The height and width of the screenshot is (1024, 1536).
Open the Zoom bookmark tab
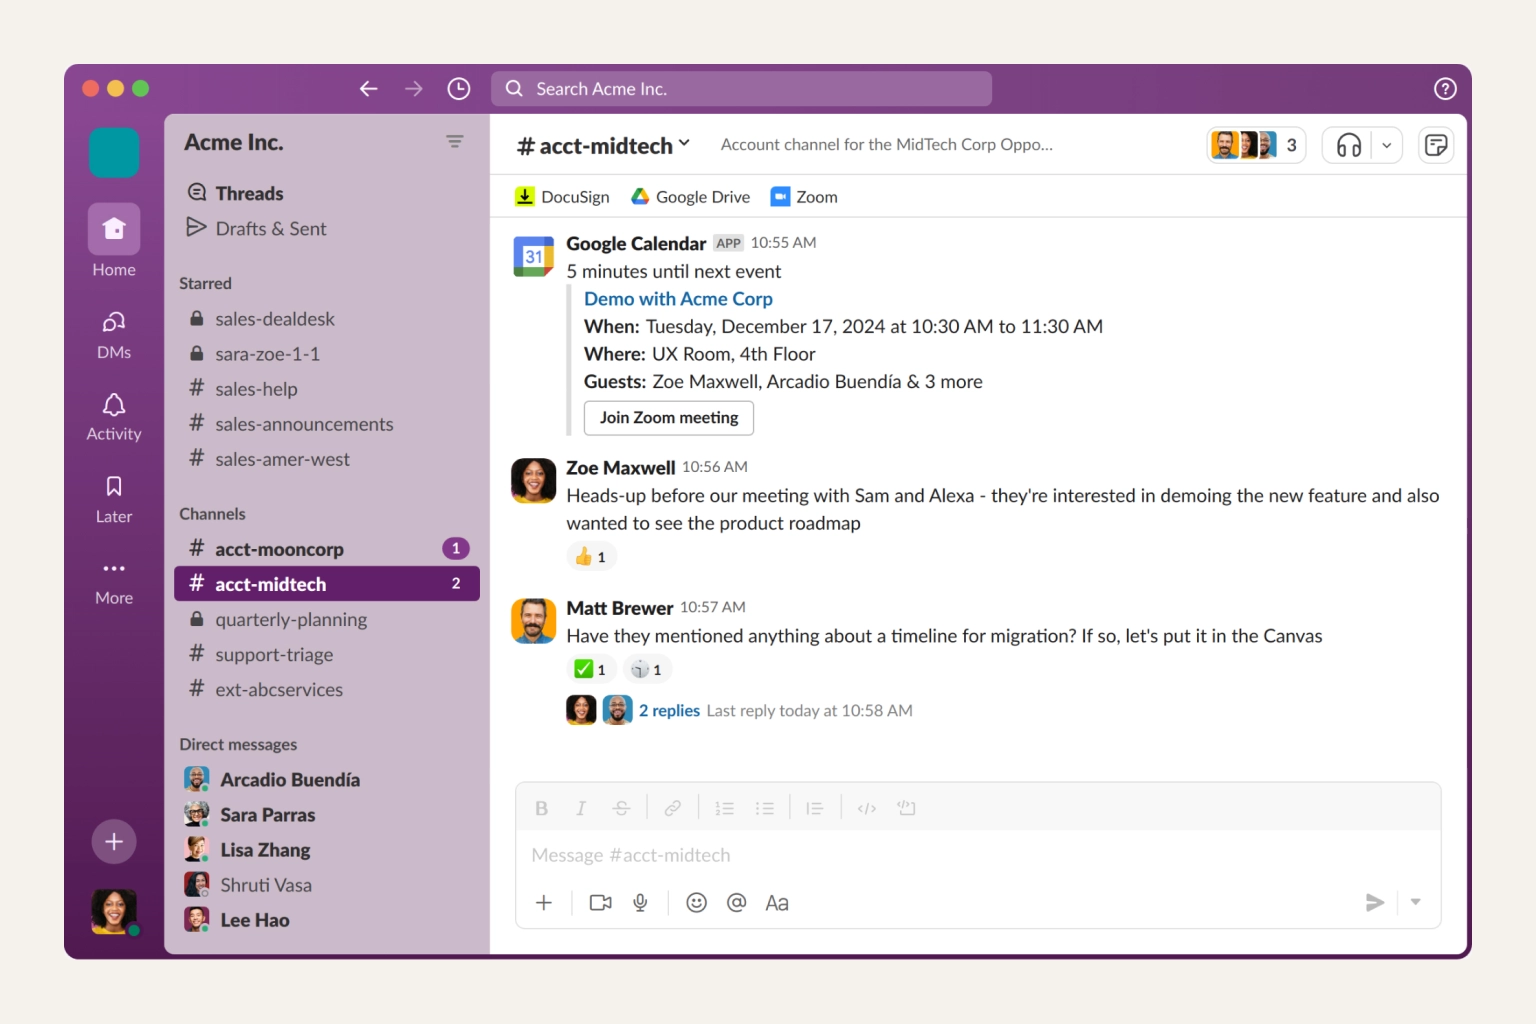point(804,197)
